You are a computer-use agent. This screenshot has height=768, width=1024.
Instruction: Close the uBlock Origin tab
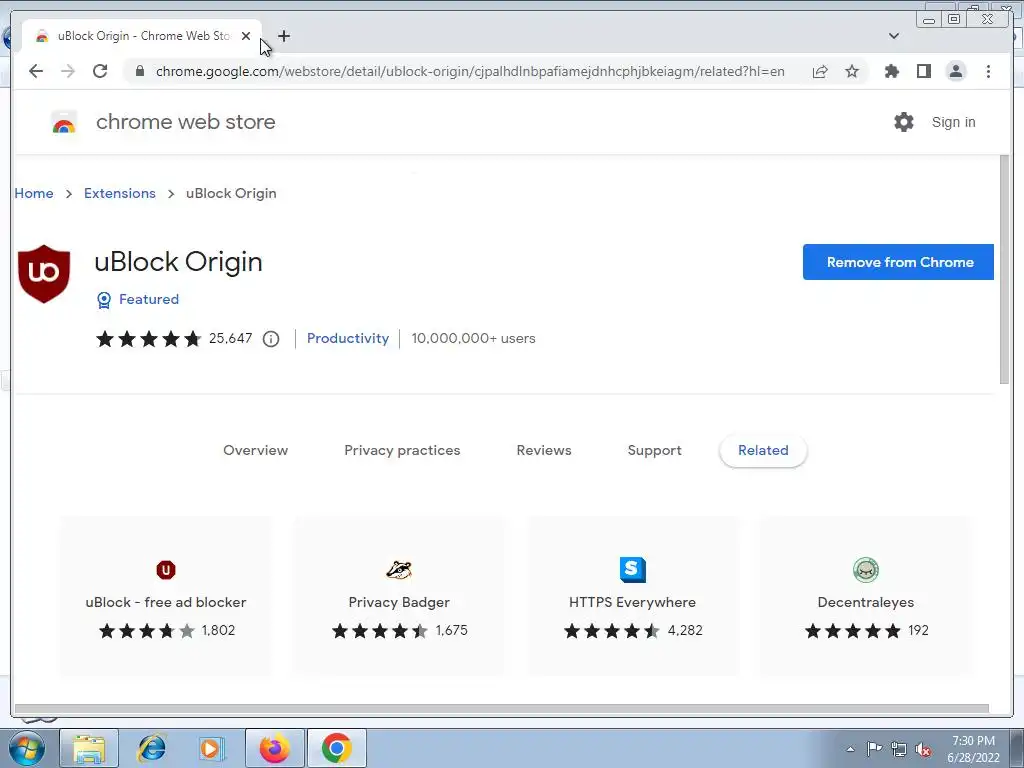click(246, 36)
